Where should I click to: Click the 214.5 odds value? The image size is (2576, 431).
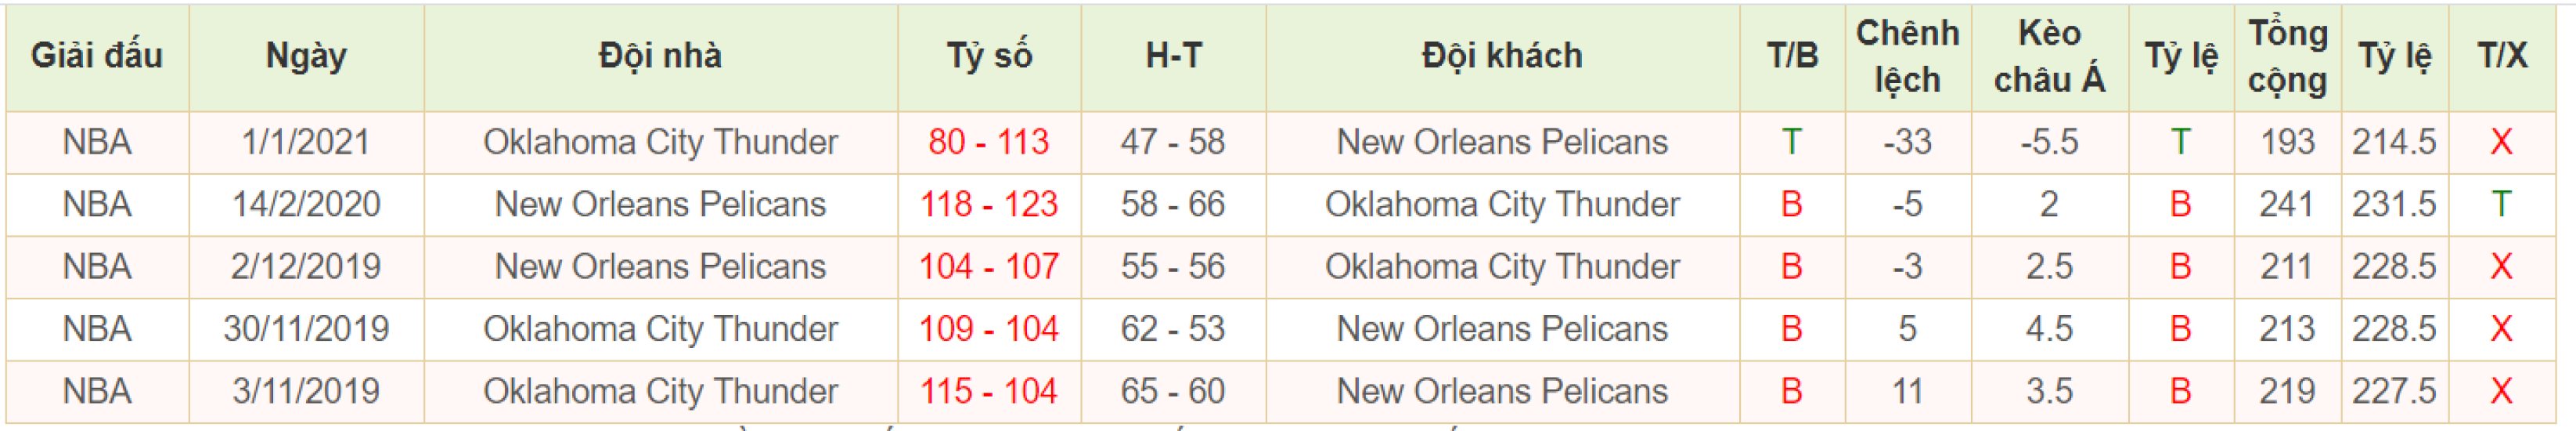[x=2394, y=142]
